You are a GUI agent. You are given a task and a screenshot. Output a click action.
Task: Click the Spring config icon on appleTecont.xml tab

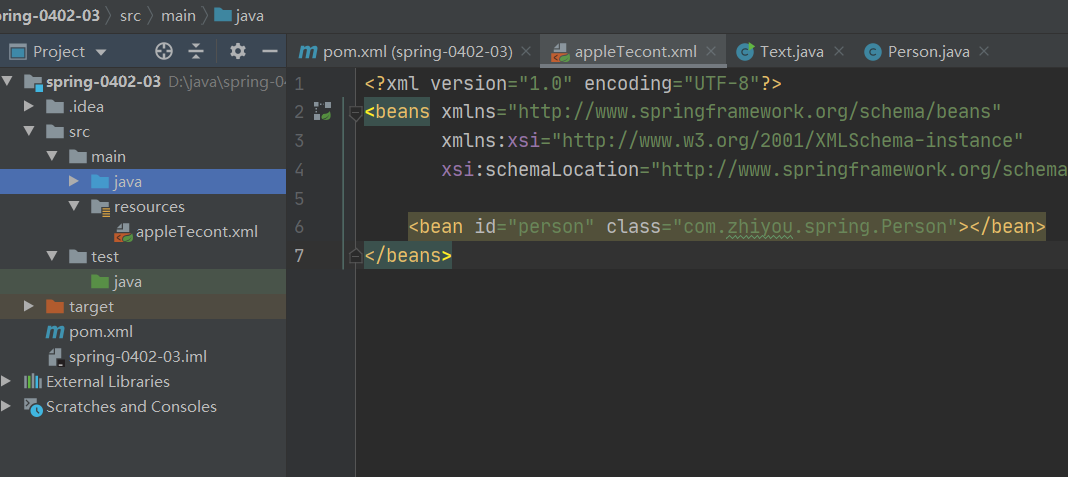[560, 52]
